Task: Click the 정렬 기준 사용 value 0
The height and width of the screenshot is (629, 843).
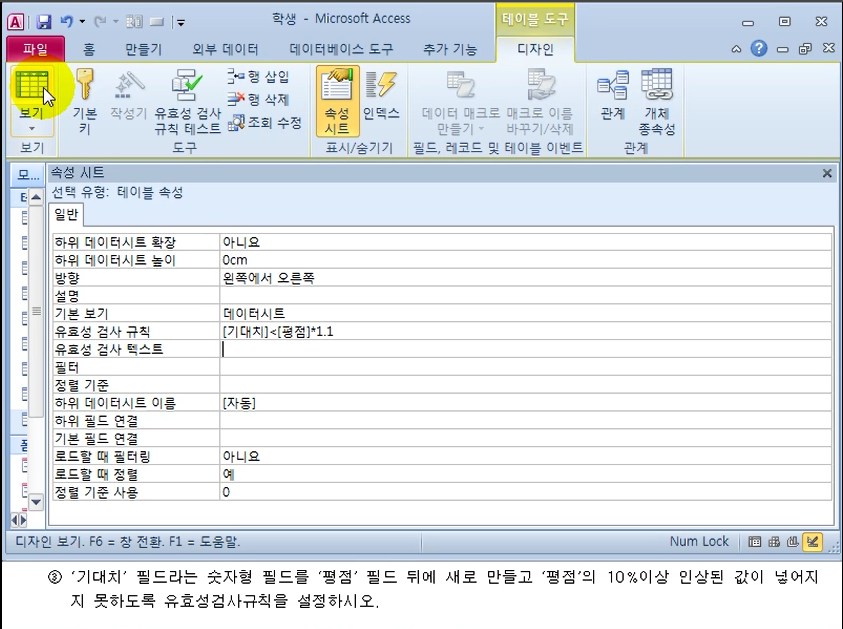Action: pyautogui.click(x=526, y=492)
